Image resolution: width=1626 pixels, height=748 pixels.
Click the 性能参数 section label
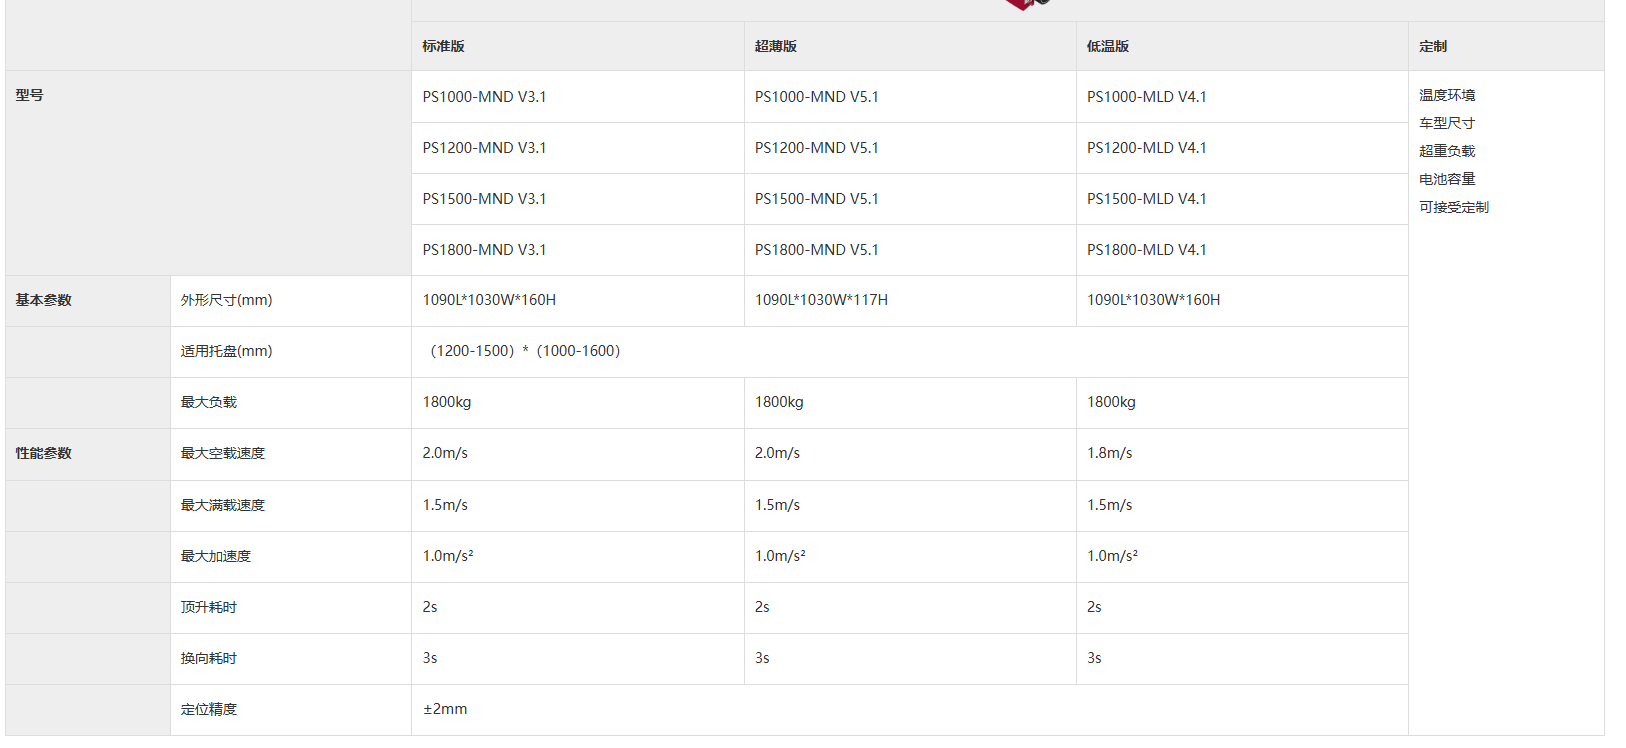(43, 453)
